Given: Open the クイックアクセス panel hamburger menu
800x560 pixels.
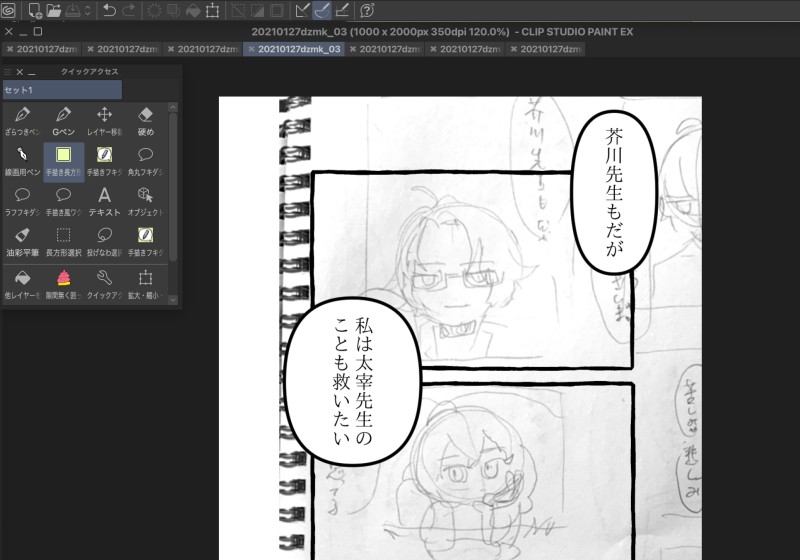Looking at the screenshot, I should 8,72.
